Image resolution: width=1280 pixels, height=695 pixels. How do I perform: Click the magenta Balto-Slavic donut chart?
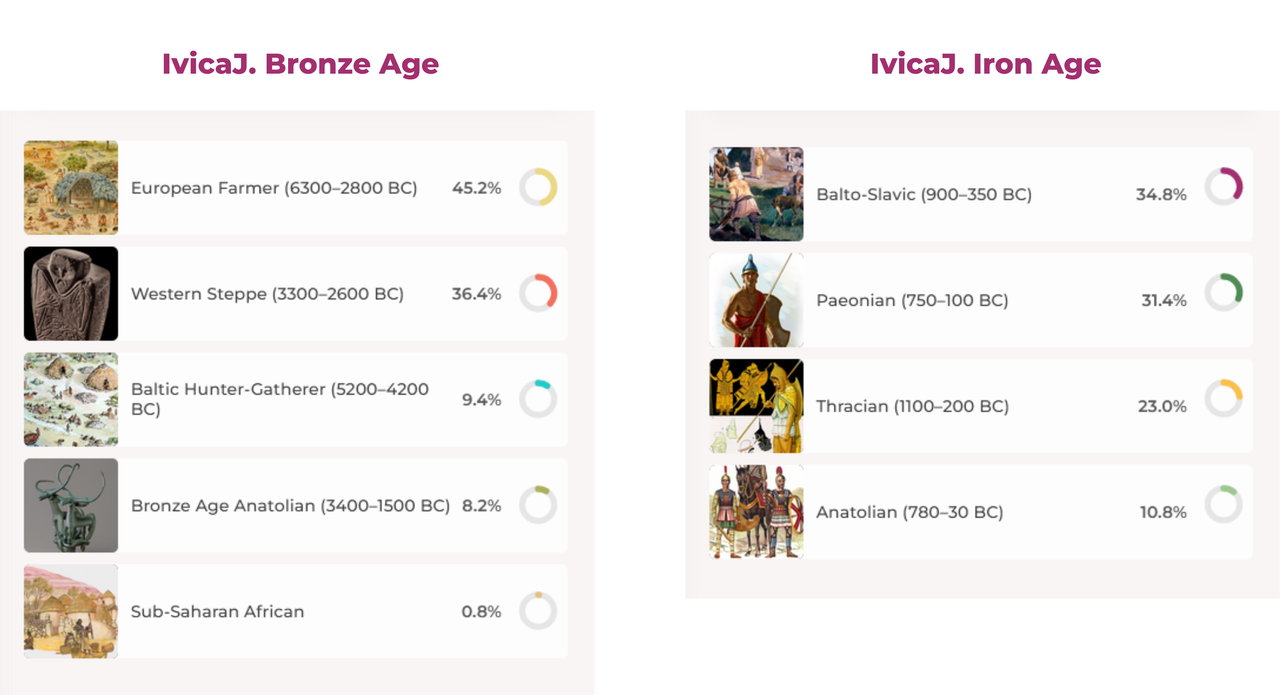[x=1223, y=186]
